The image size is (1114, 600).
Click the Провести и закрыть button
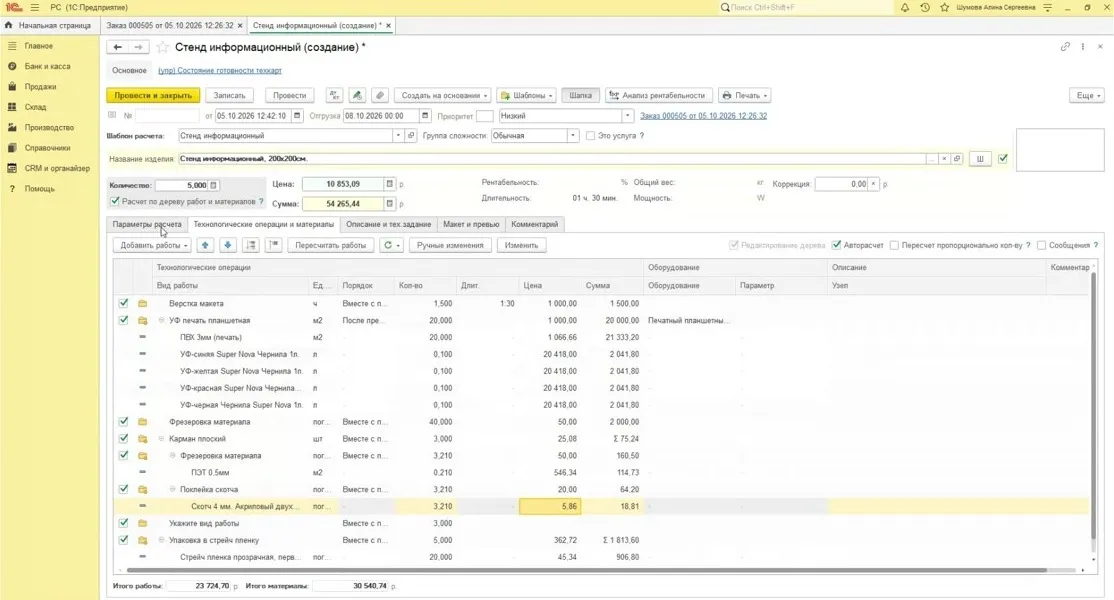coord(153,95)
